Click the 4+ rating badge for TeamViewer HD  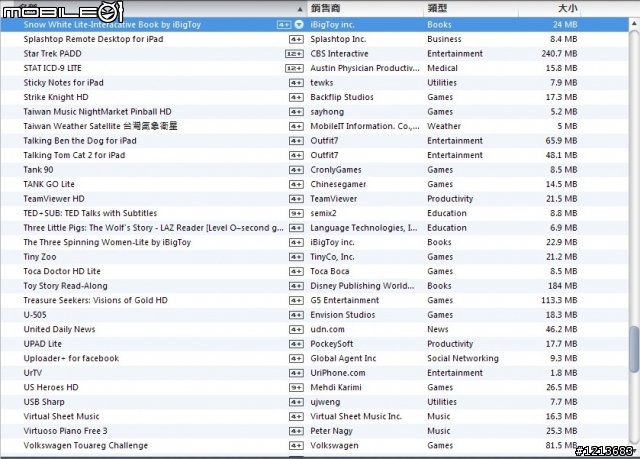[x=296, y=199]
